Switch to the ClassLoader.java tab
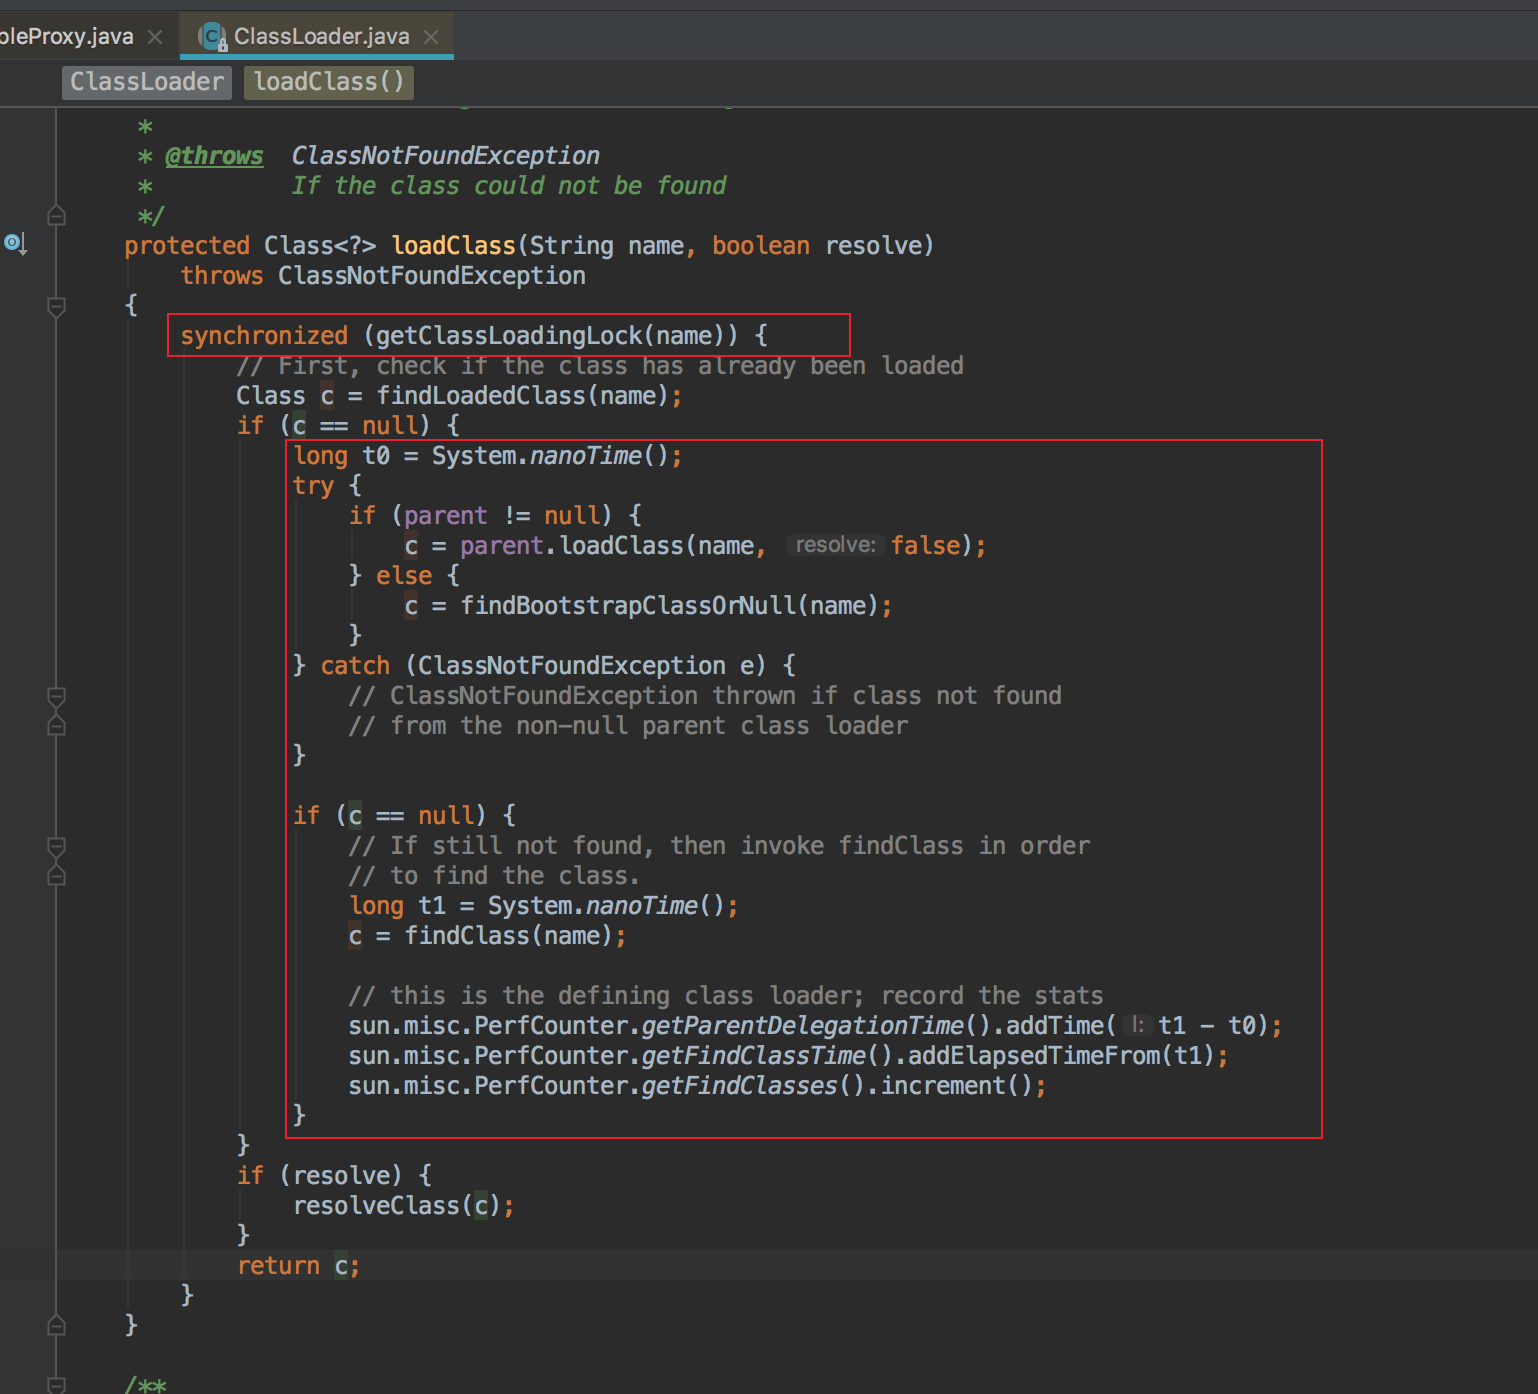 (x=321, y=37)
